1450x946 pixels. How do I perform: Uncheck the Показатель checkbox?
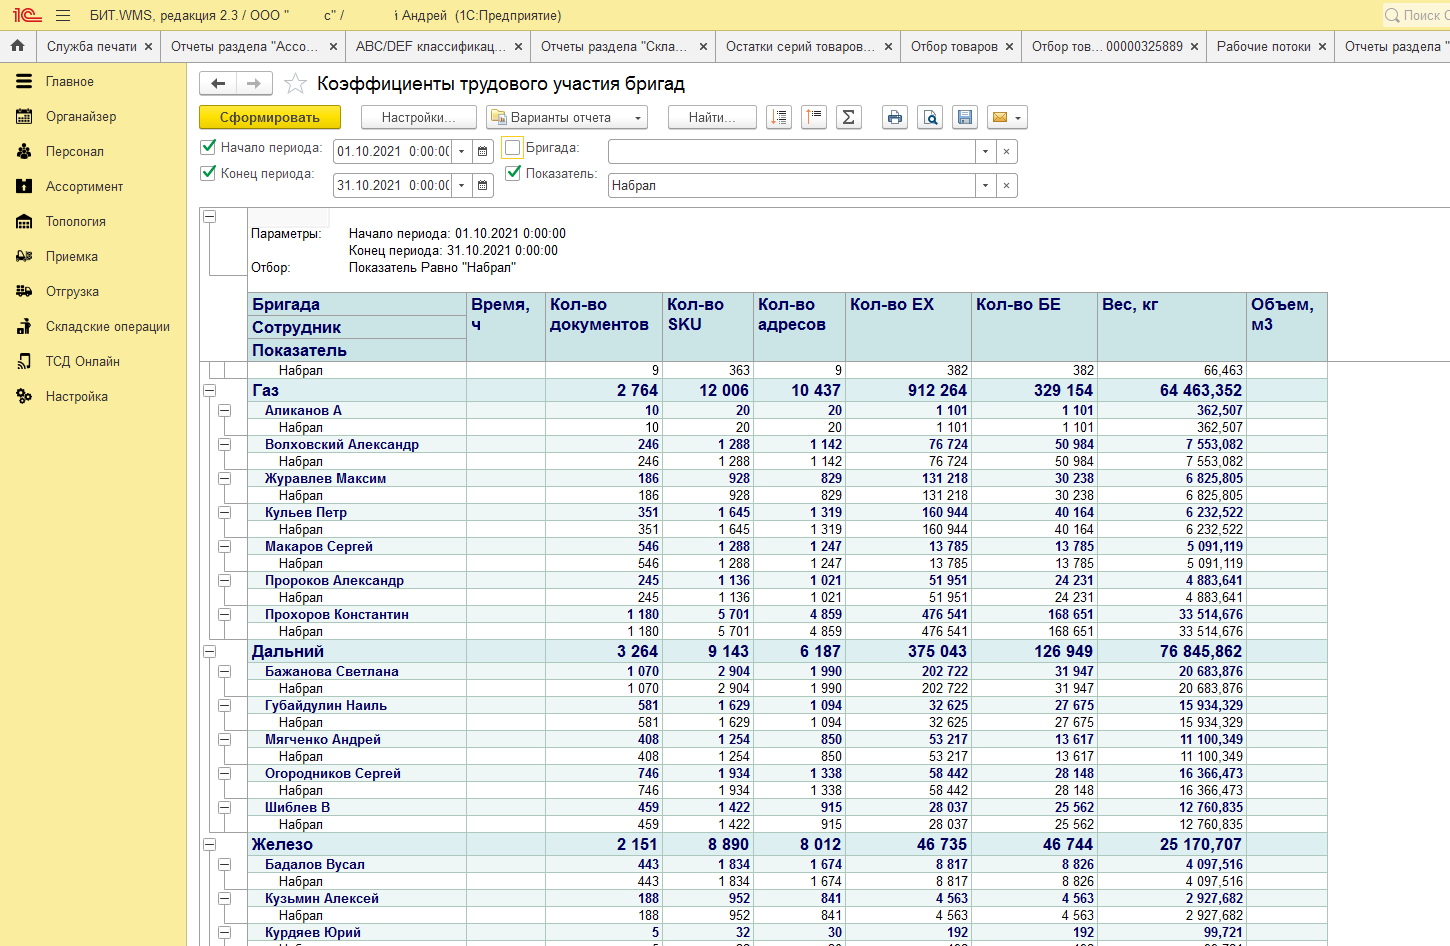(513, 173)
